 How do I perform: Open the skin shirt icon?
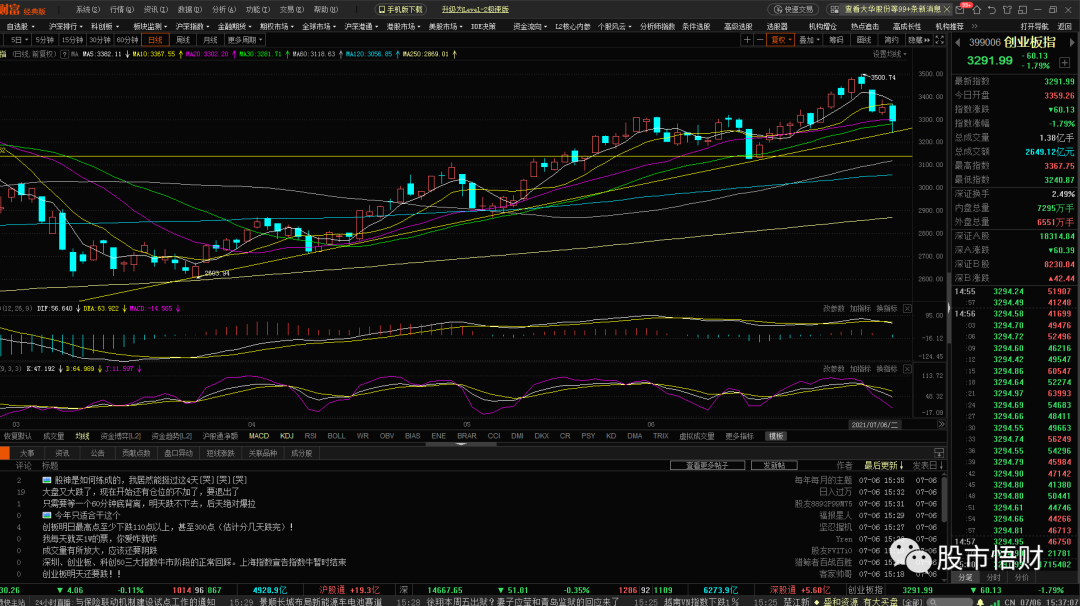[1007, 10]
